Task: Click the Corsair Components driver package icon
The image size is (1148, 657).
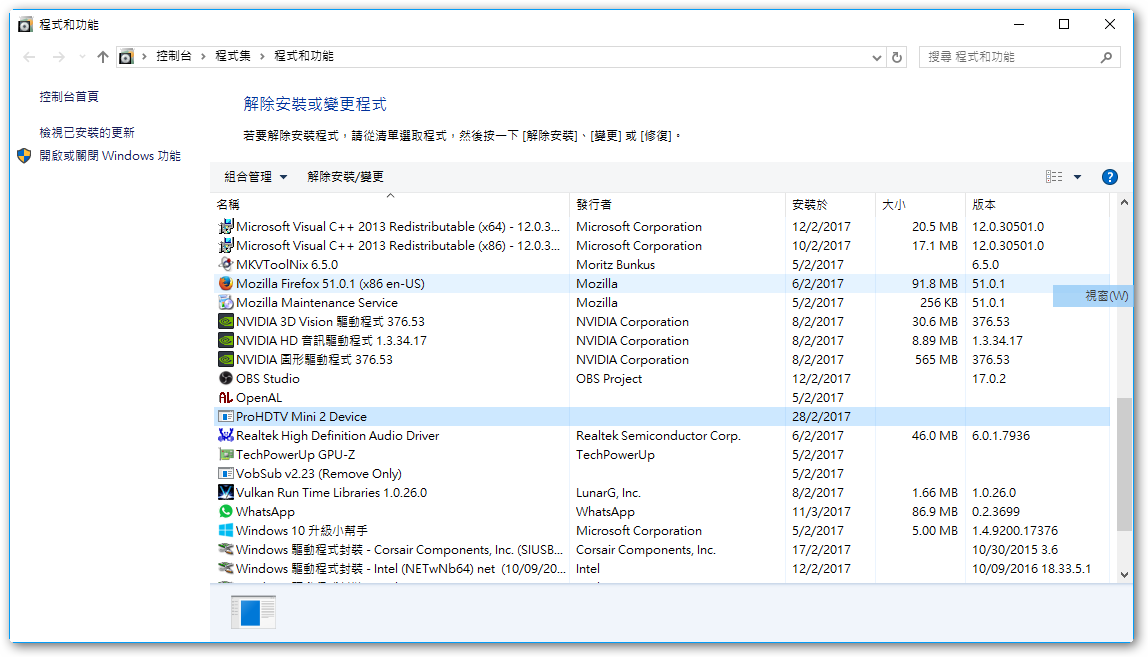Action: (x=226, y=549)
